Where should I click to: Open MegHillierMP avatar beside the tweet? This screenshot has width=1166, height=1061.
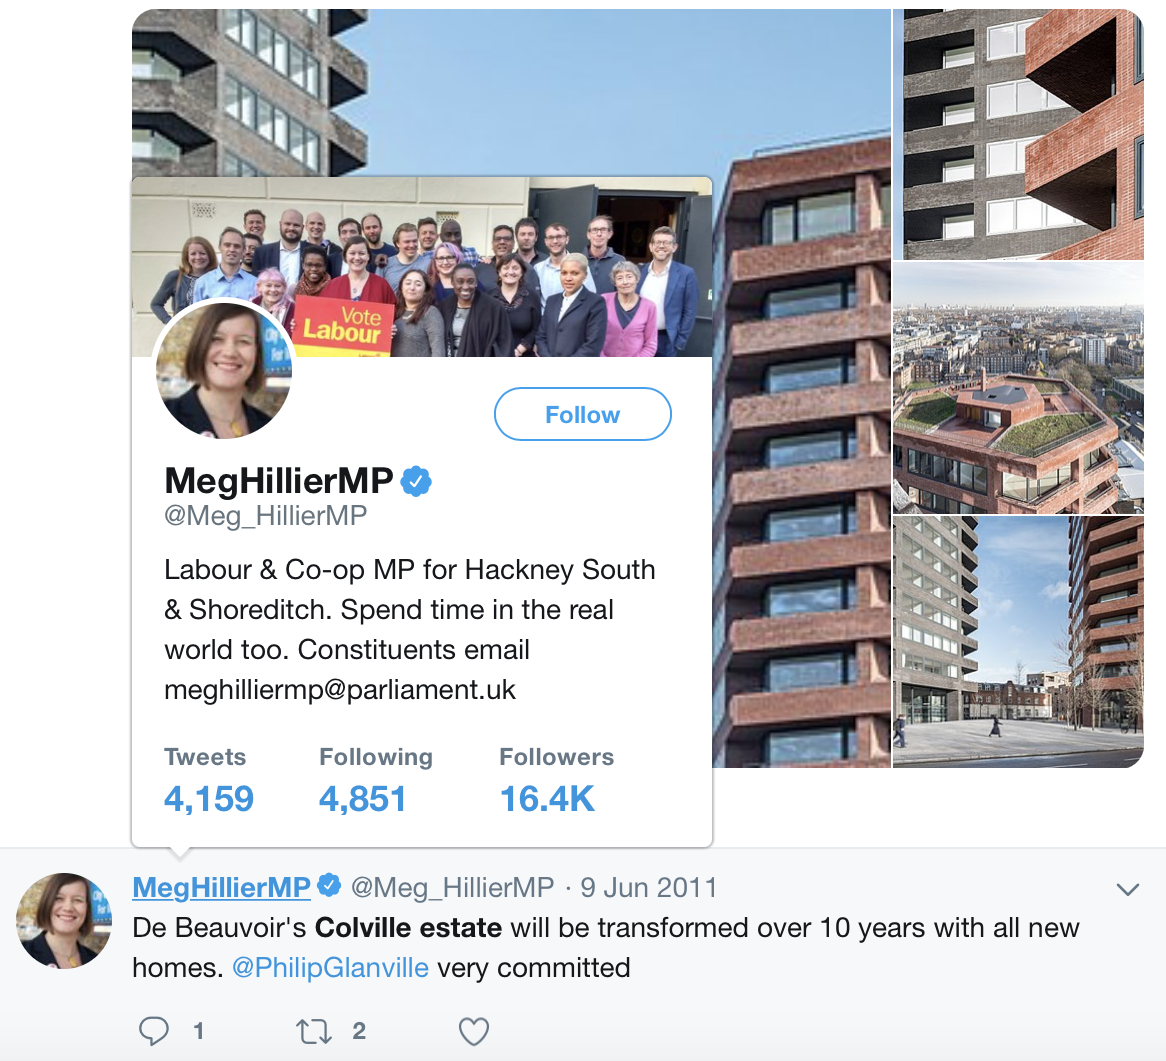(x=65, y=920)
